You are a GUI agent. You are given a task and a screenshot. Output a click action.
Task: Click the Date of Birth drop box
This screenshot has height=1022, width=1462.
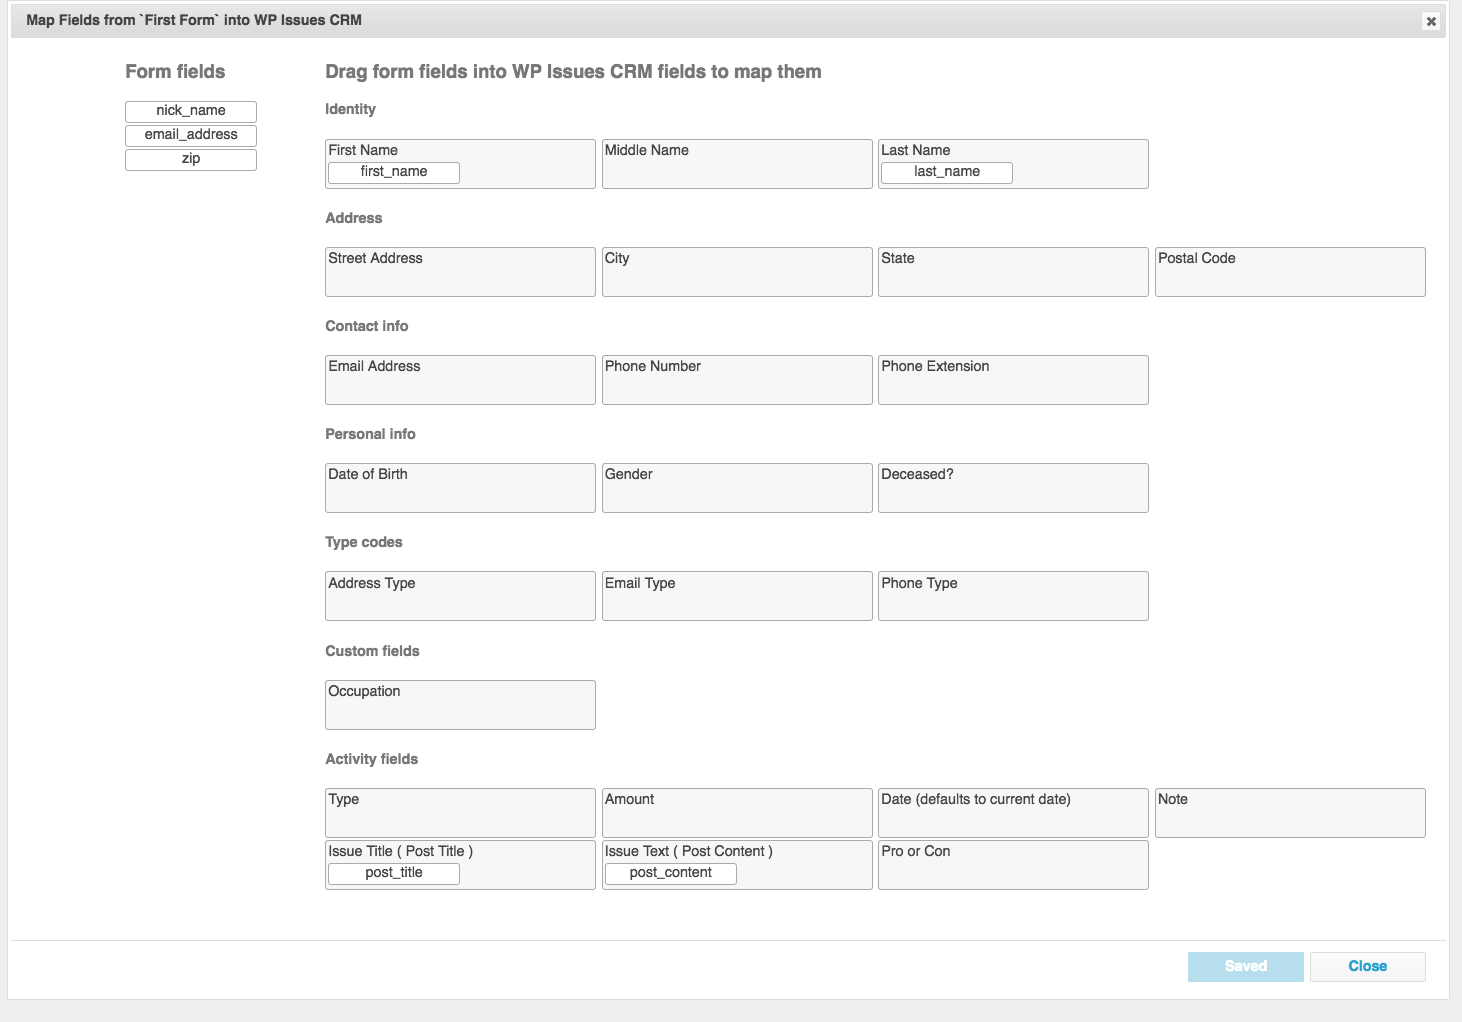pyautogui.click(x=460, y=488)
